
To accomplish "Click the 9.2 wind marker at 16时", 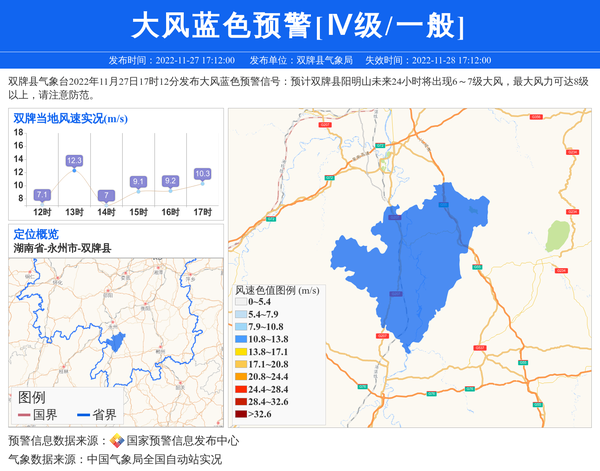I will coord(170,181).
